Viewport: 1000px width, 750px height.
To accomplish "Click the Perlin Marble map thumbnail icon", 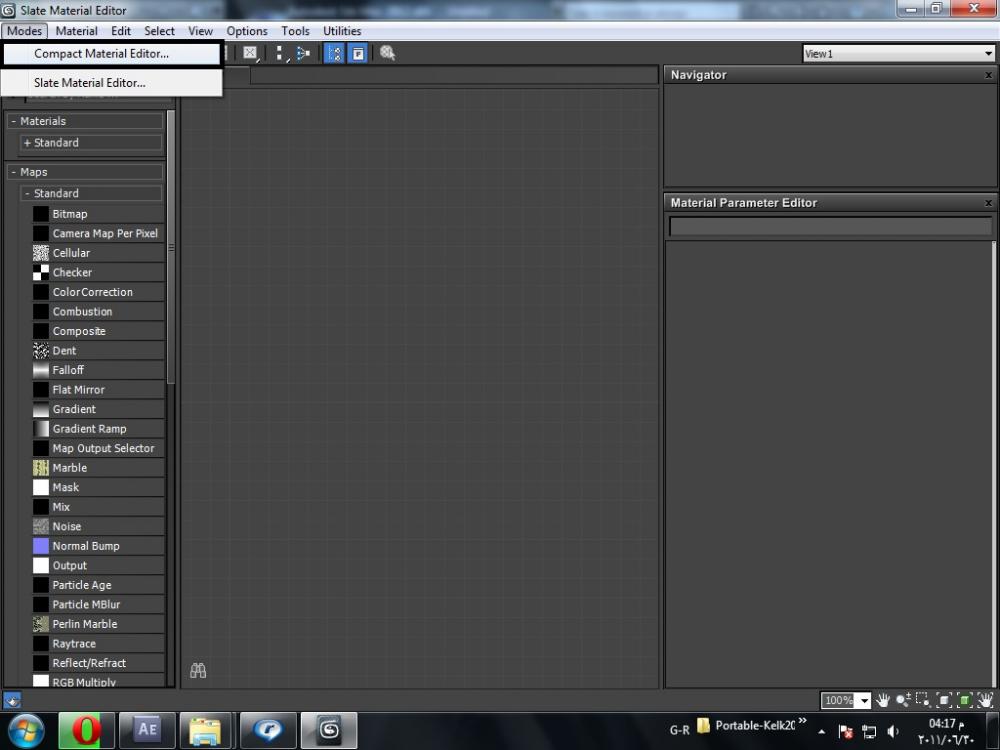I will 41,624.
